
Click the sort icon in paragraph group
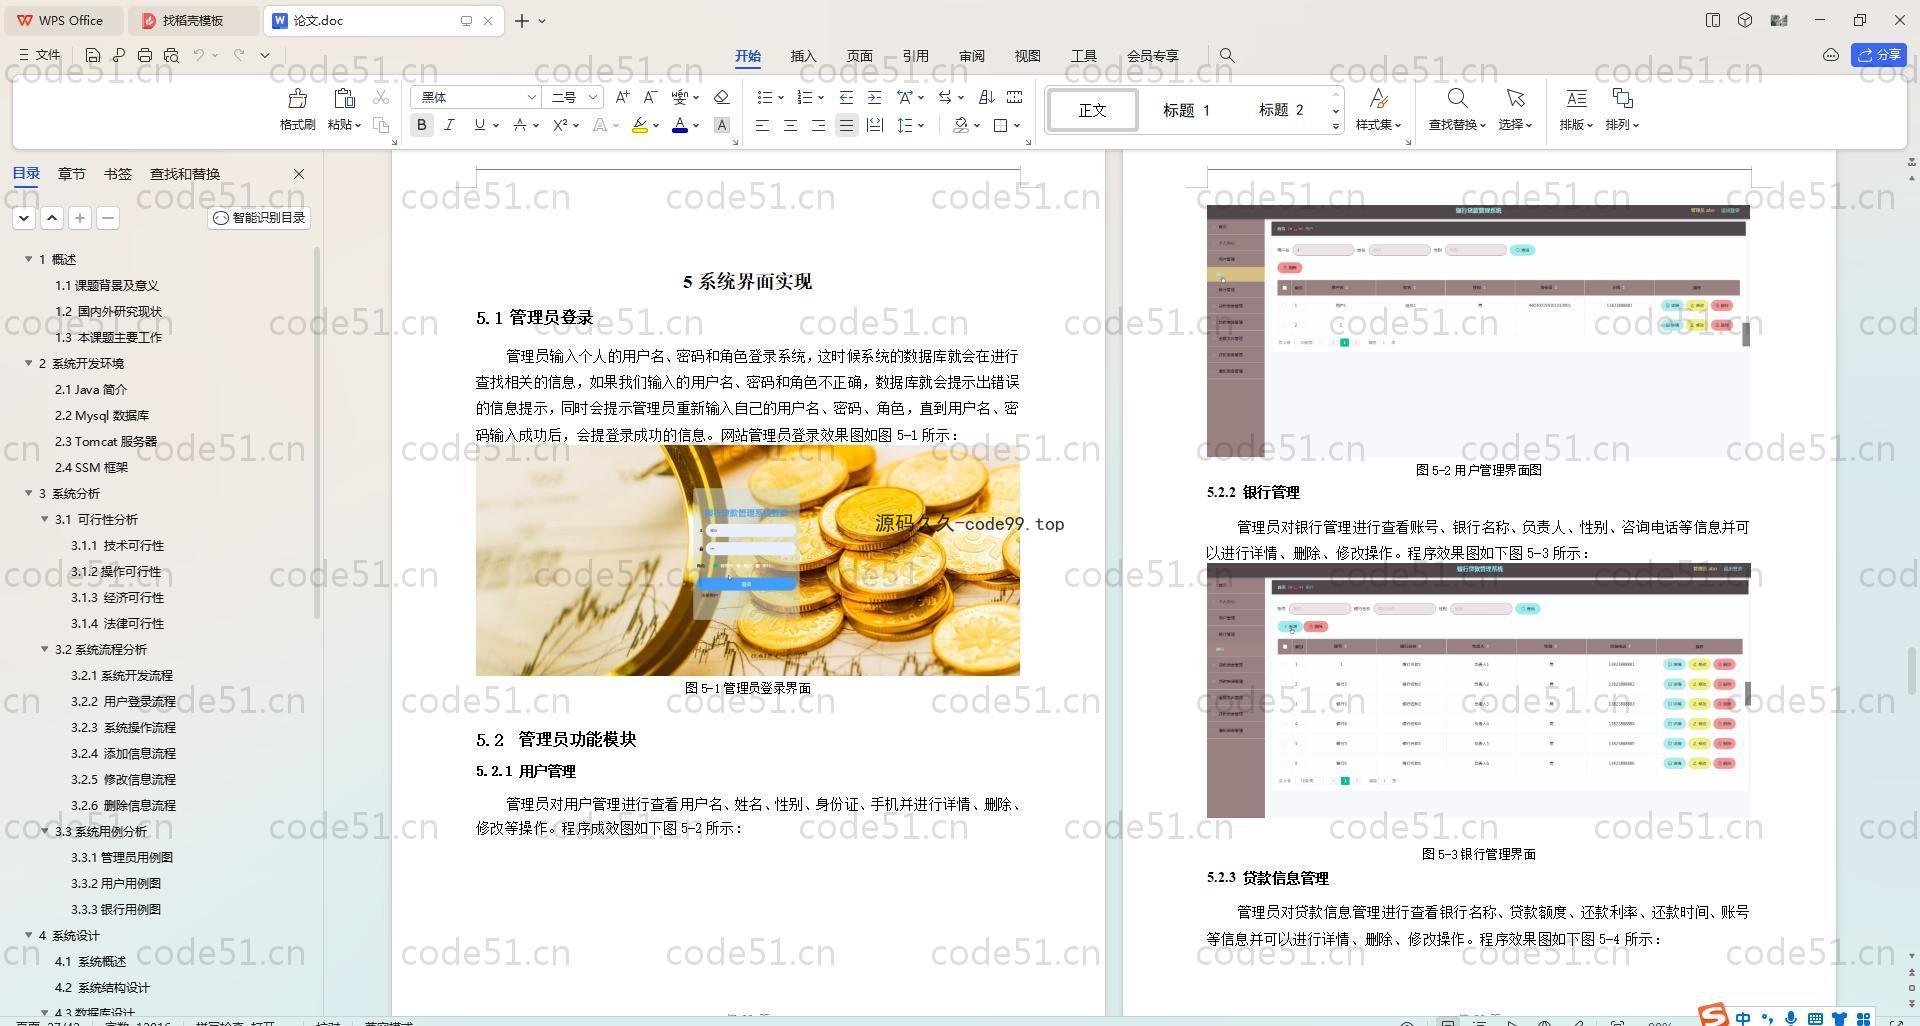coord(986,97)
